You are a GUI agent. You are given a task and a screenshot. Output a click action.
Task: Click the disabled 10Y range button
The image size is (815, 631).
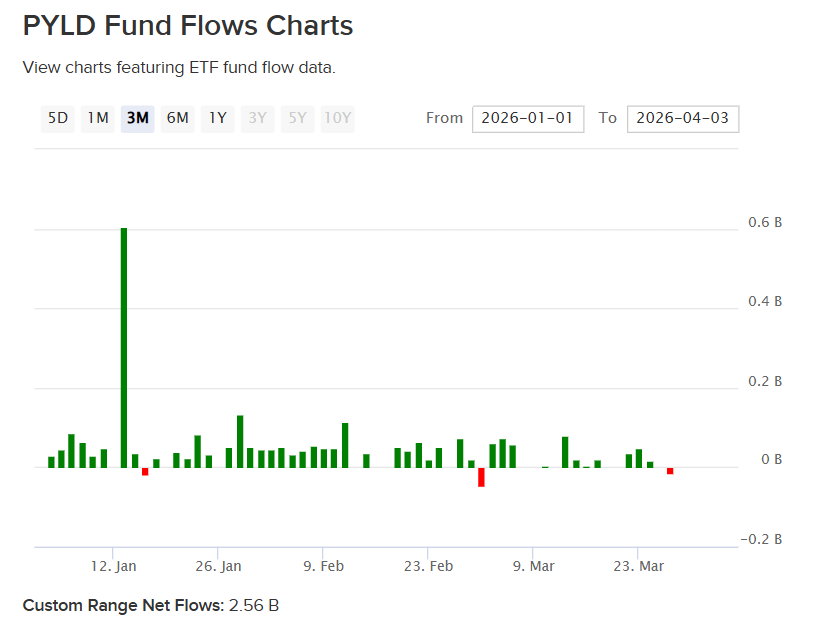(x=337, y=119)
